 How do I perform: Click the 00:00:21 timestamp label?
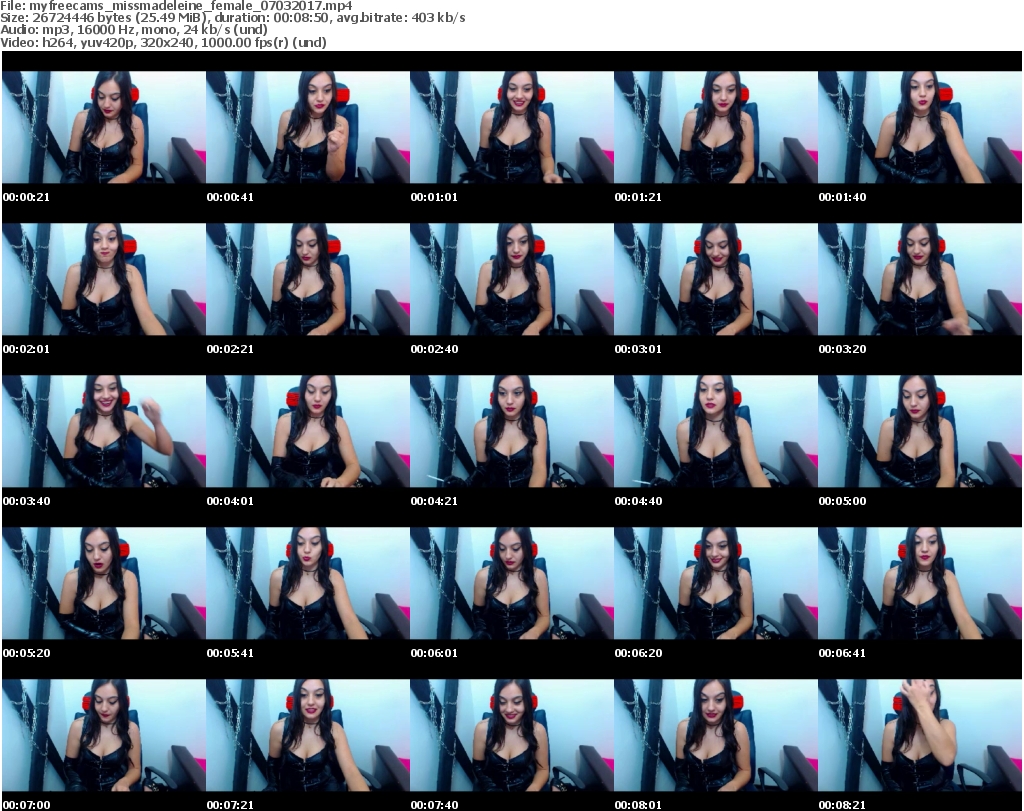click(x=26, y=197)
